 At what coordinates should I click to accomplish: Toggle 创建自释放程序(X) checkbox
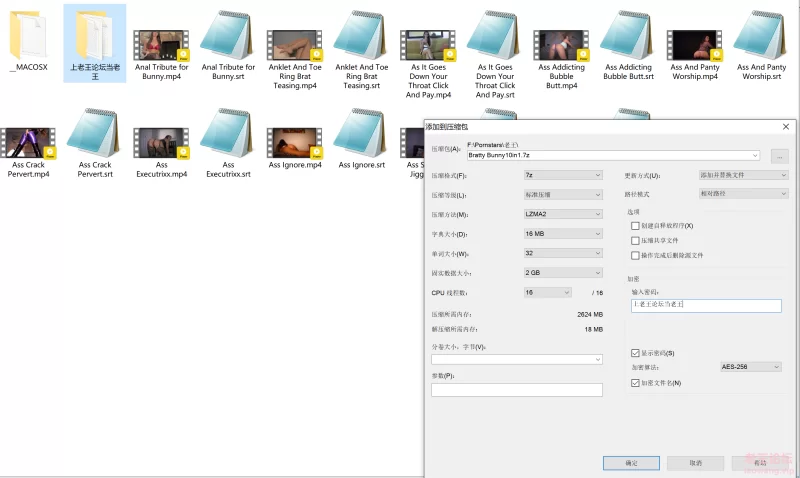coord(635,225)
